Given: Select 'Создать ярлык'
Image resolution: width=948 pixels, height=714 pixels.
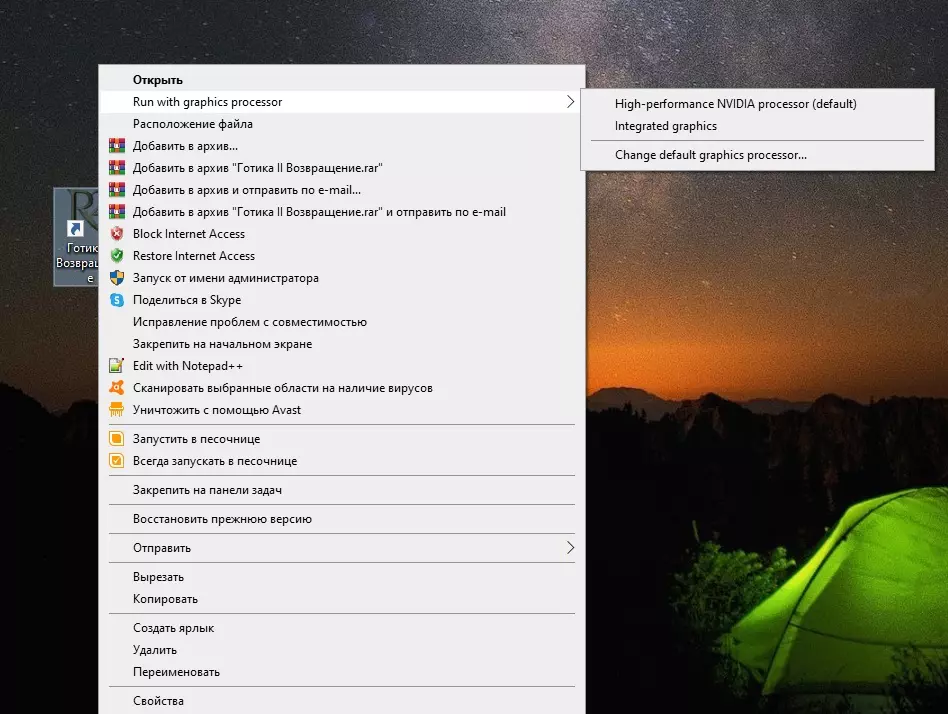Looking at the screenshot, I should (x=342, y=628).
